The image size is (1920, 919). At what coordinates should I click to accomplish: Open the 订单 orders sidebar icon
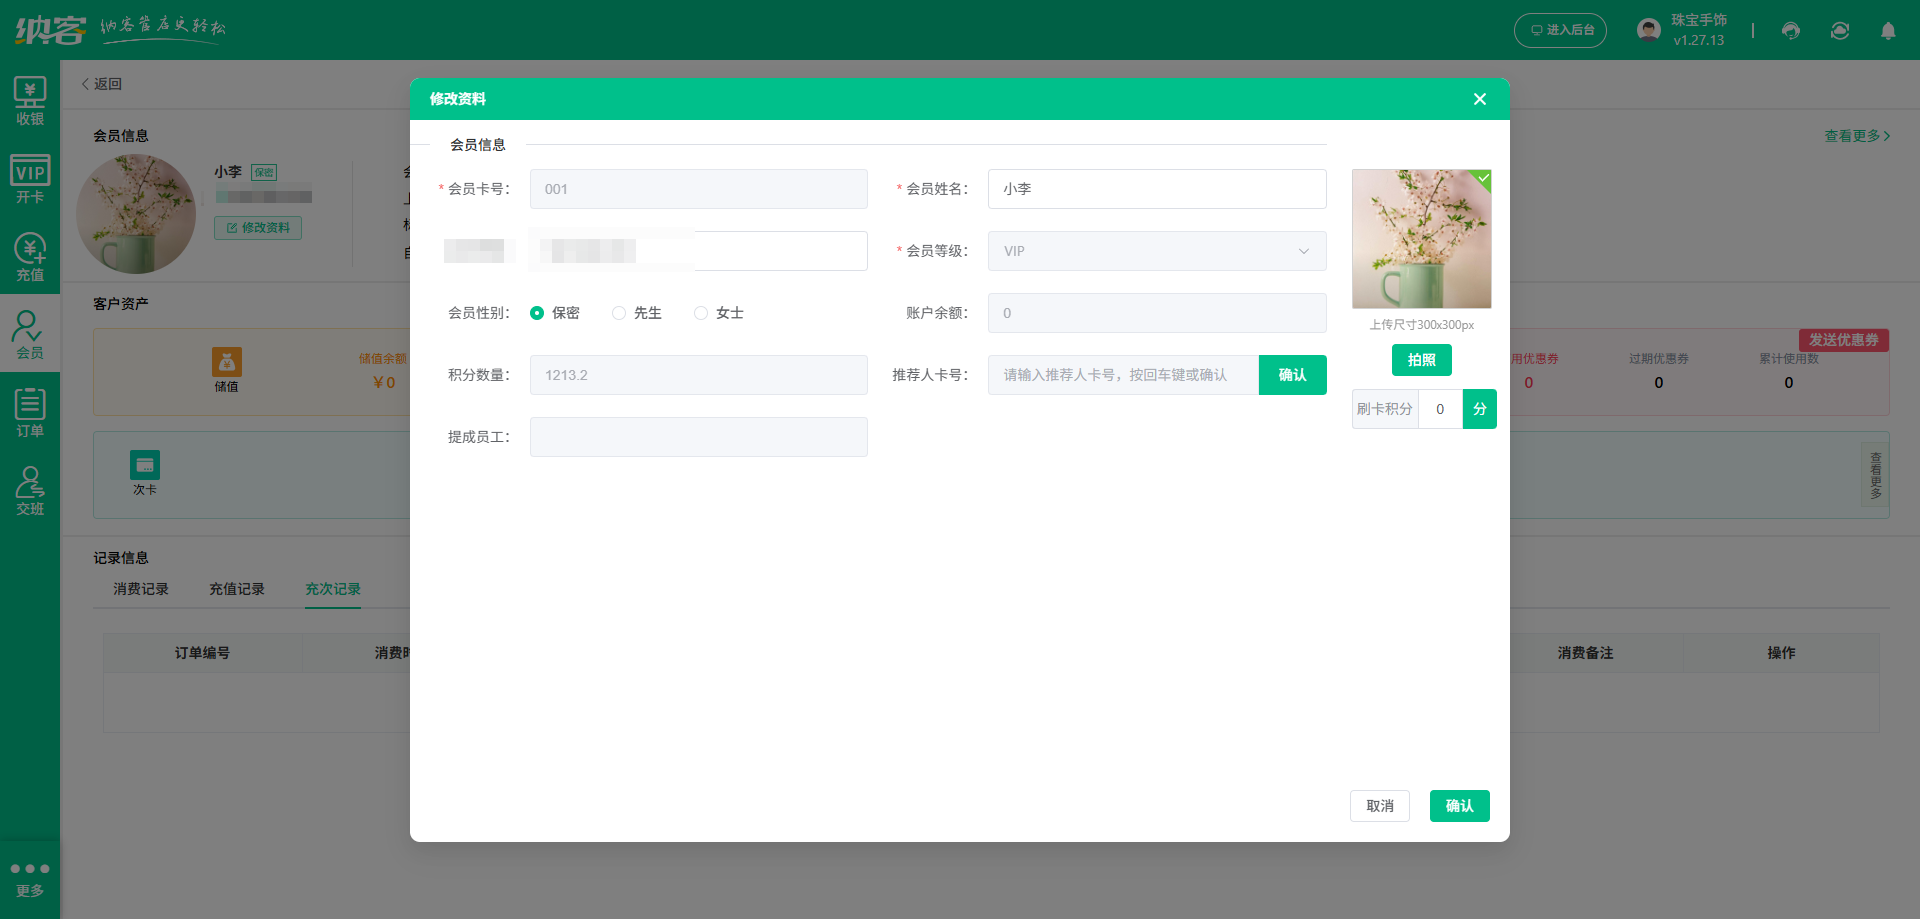pyautogui.click(x=30, y=413)
